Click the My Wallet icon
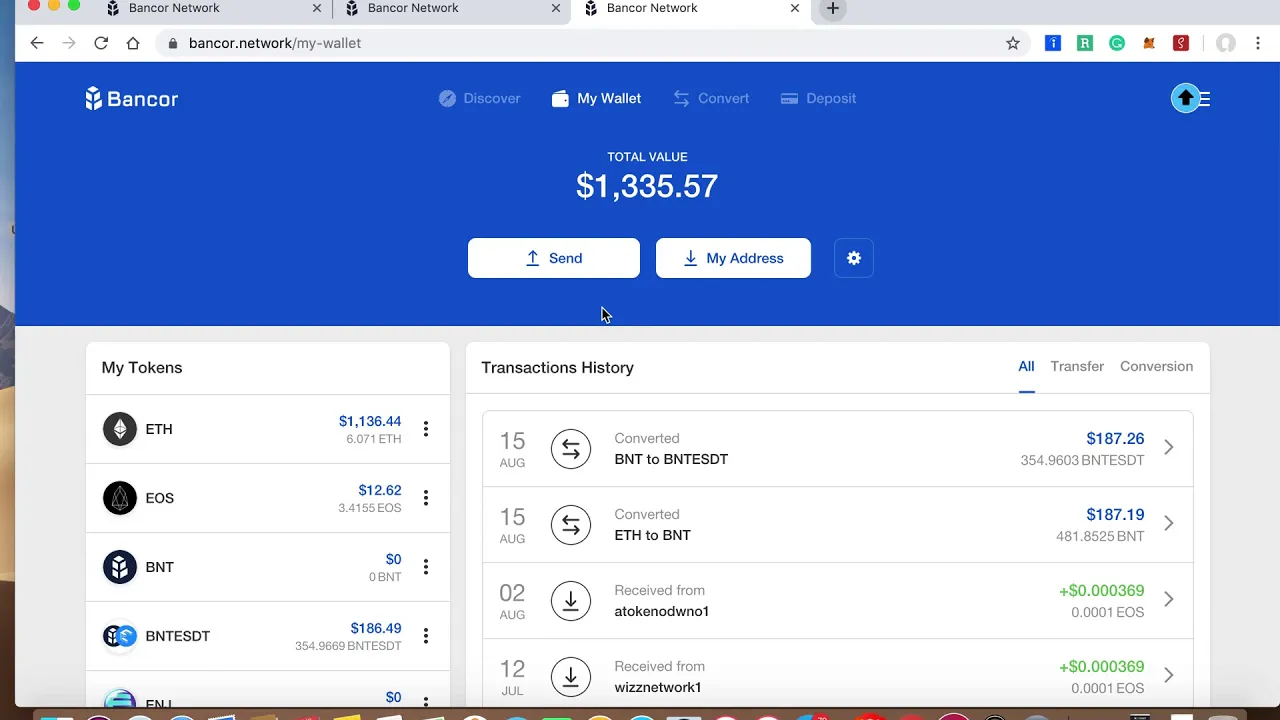This screenshot has width=1280, height=720. (560, 98)
